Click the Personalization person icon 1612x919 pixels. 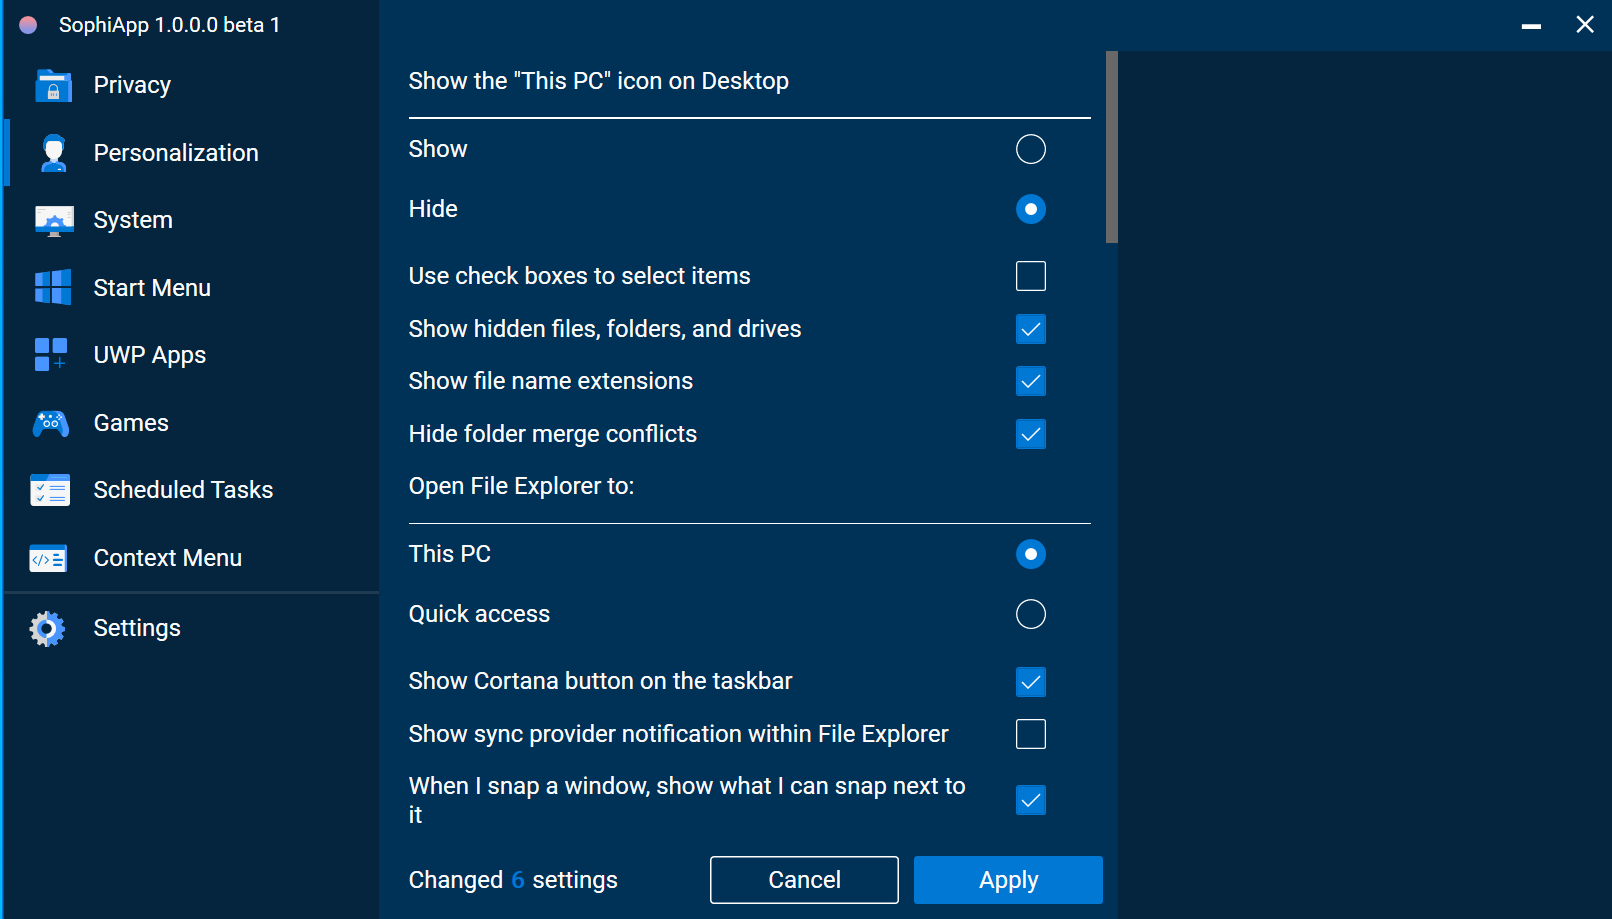coord(53,153)
